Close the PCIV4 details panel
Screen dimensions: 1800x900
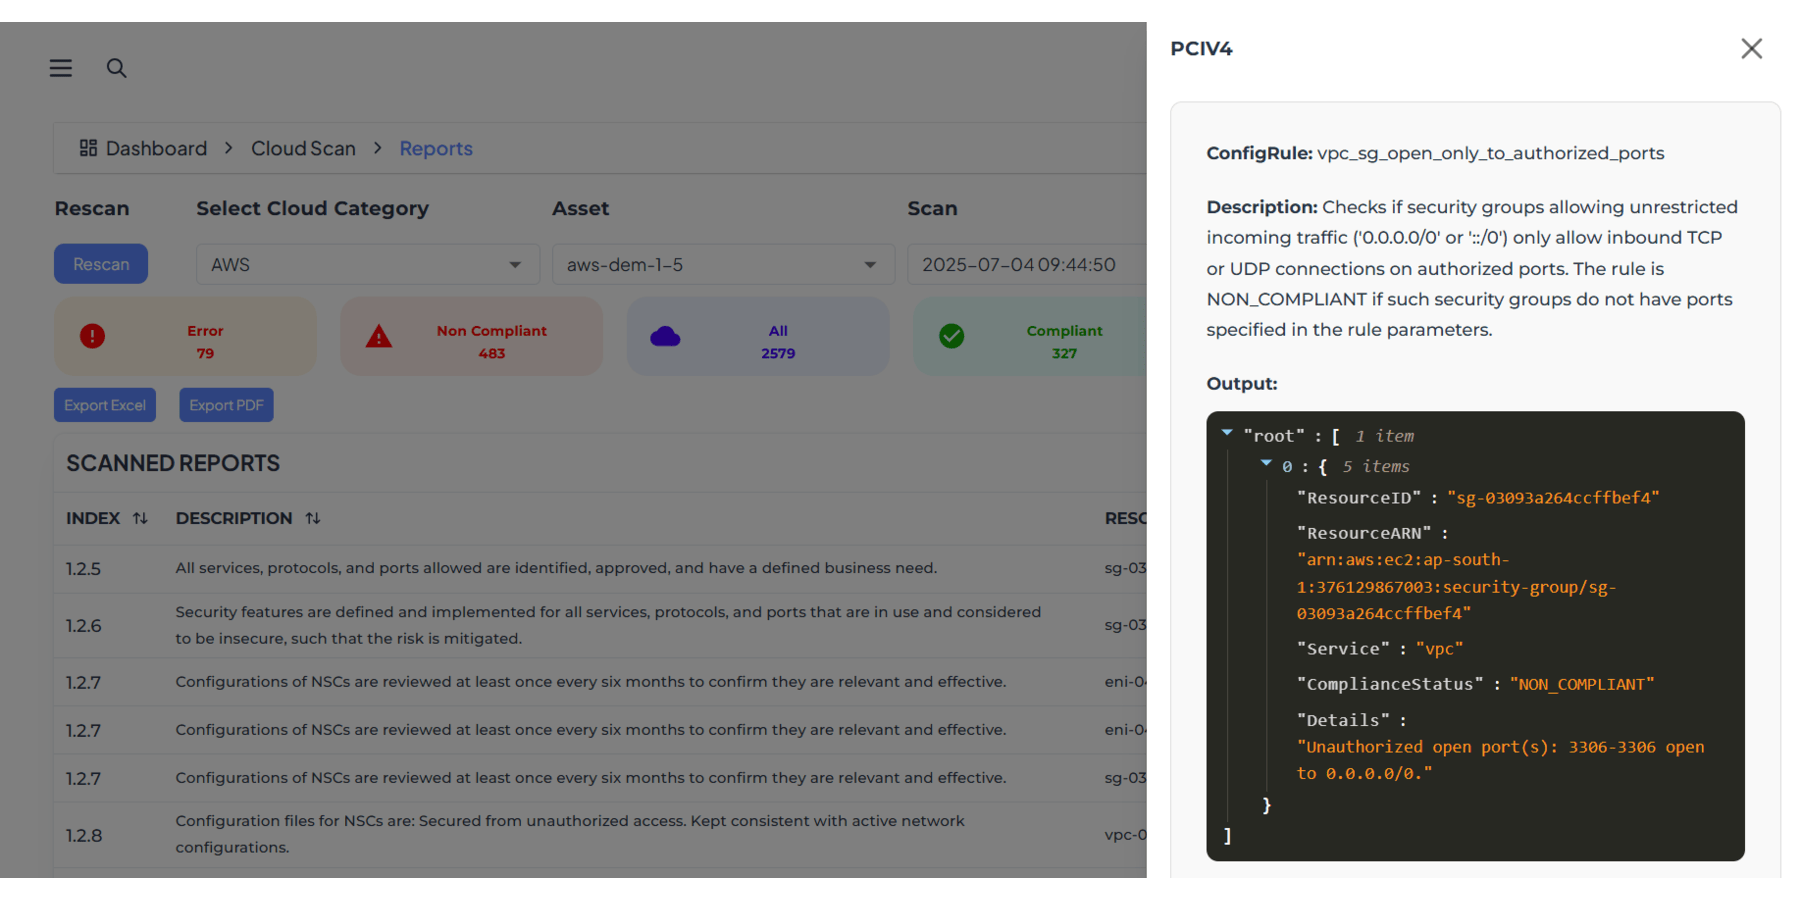(1751, 49)
